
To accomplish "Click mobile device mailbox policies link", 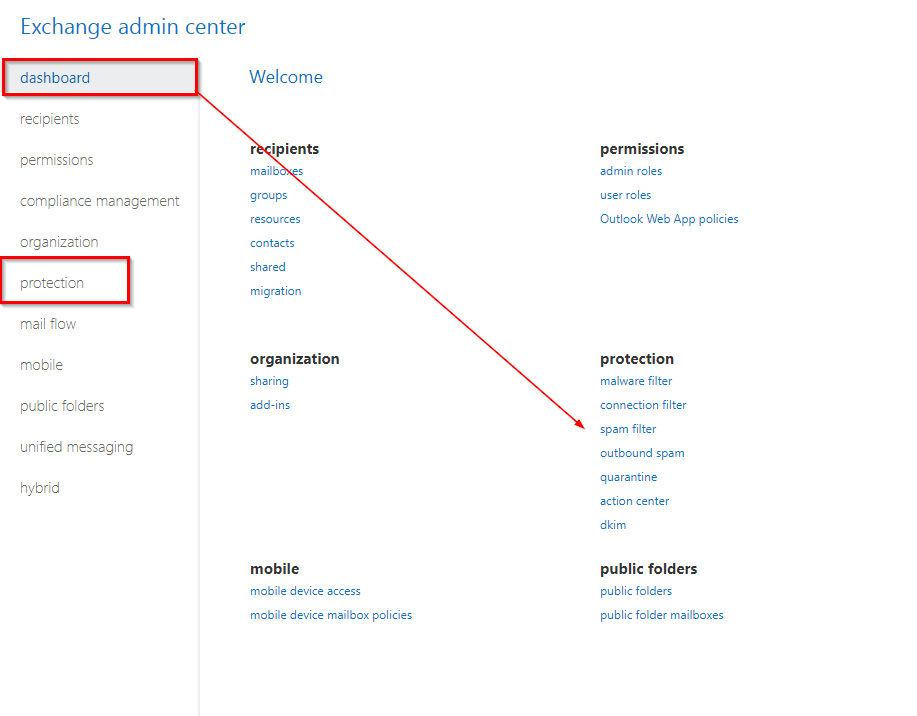I will [331, 615].
